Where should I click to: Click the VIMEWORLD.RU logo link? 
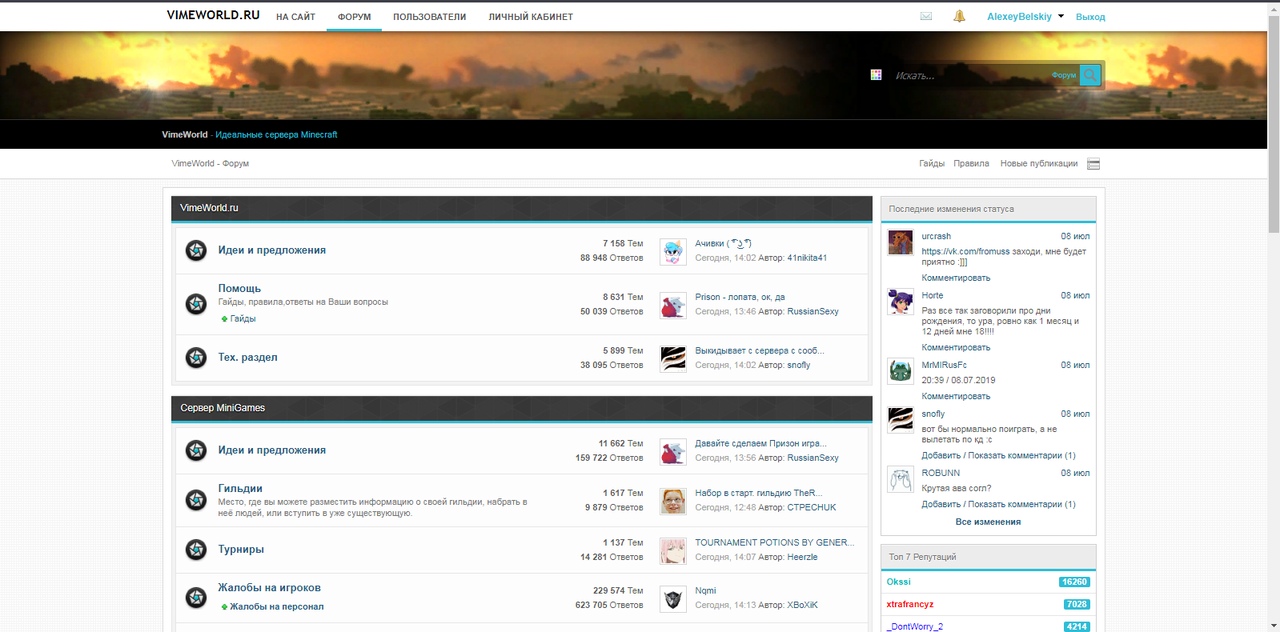(x=213, y=15)
